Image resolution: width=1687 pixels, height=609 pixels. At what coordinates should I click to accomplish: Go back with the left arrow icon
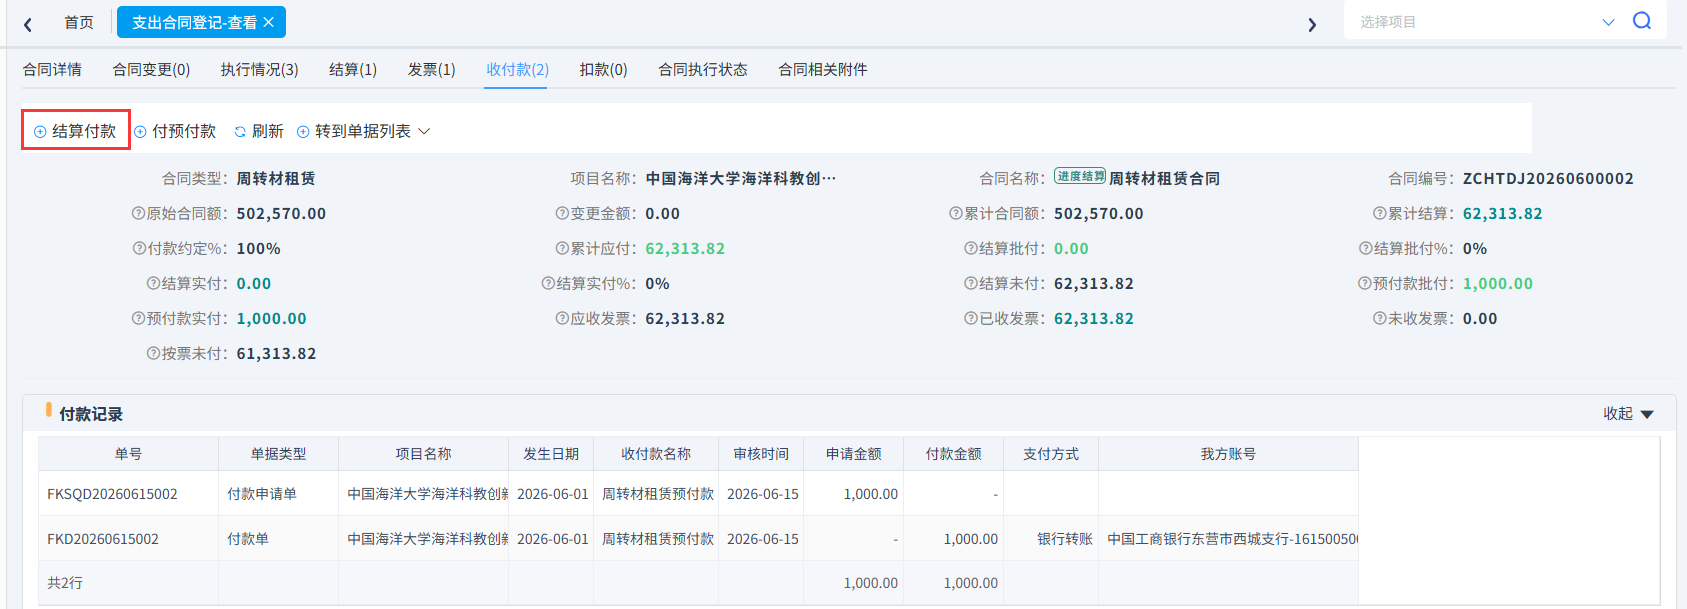click(28, 24)
